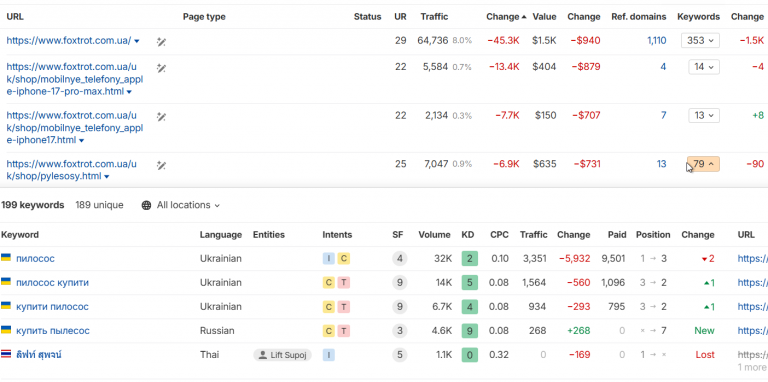Click the −45.3K traffic change value
768x382 pixels.
point(503,41)
